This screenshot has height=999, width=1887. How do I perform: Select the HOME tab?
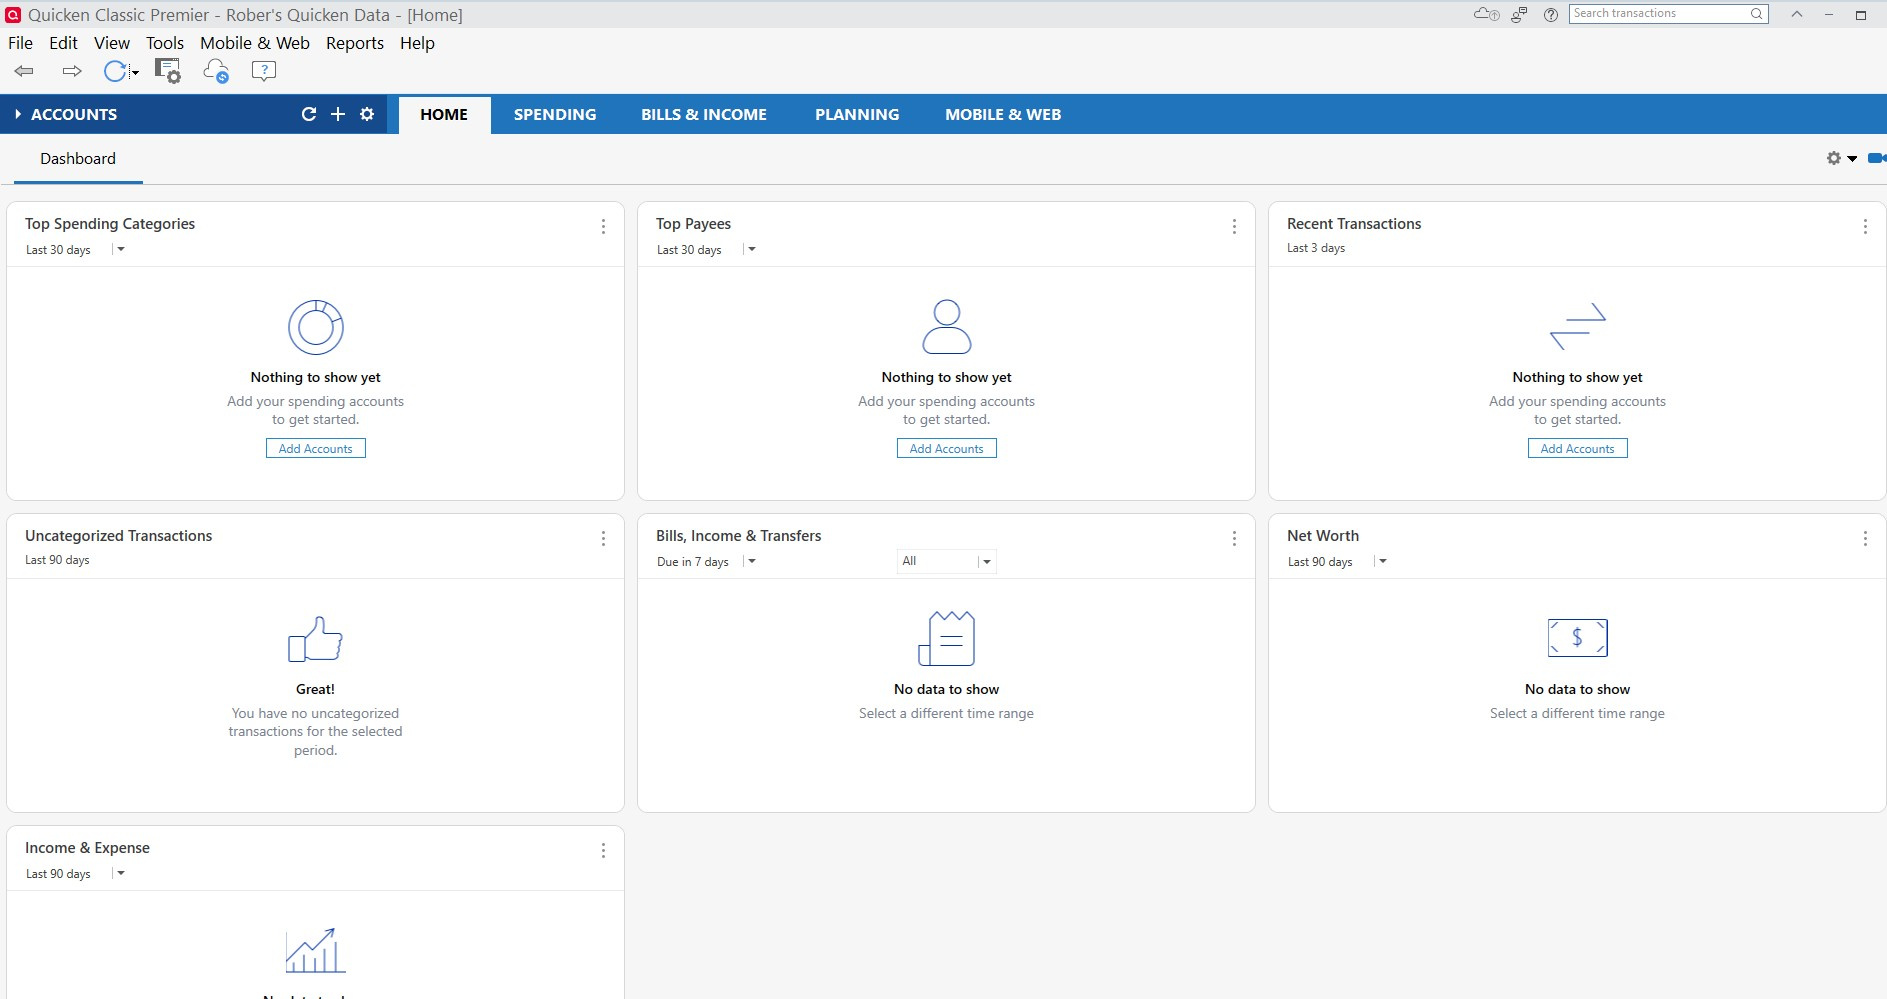(x=444, y=115)
